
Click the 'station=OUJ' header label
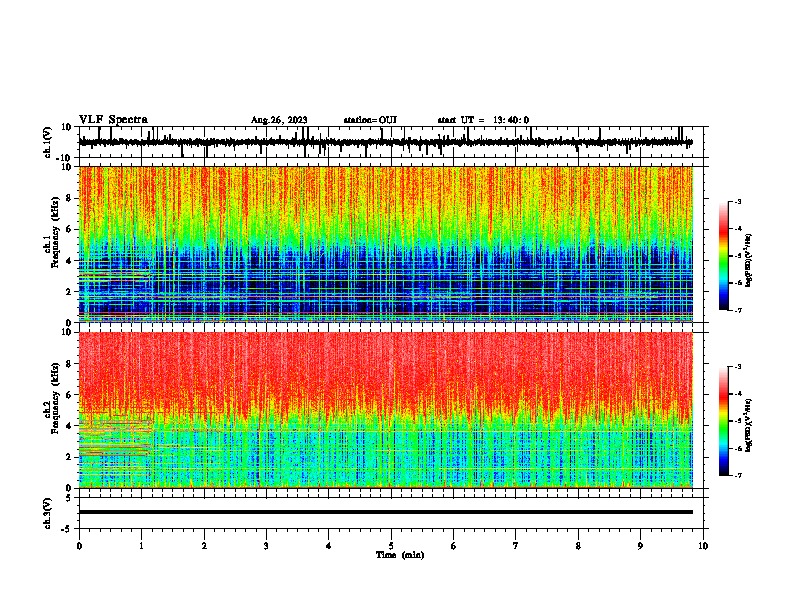click(x=370, y=120)
